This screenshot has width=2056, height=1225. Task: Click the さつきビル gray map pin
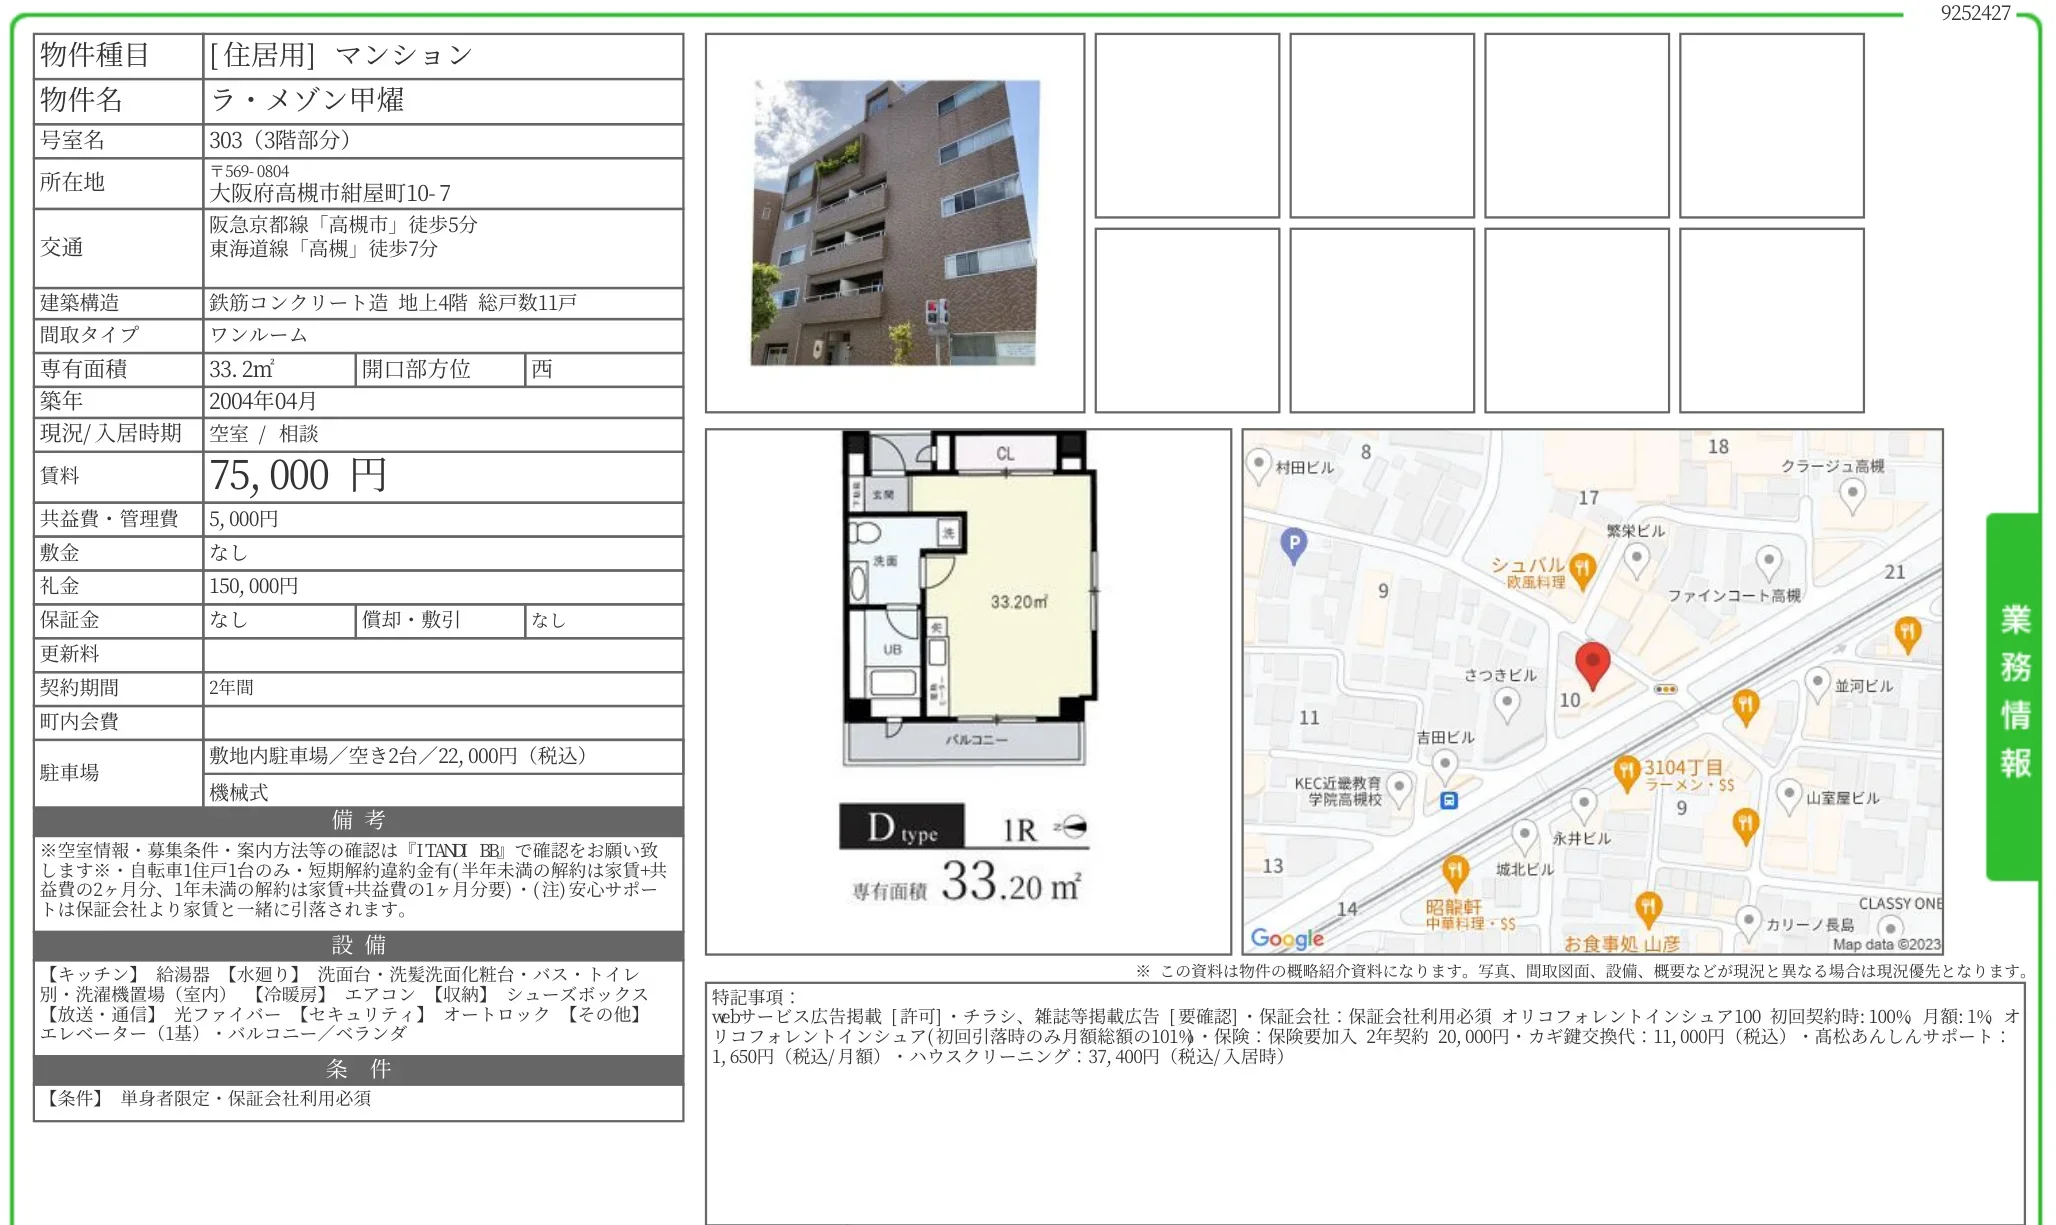(x=1507, y=702)
